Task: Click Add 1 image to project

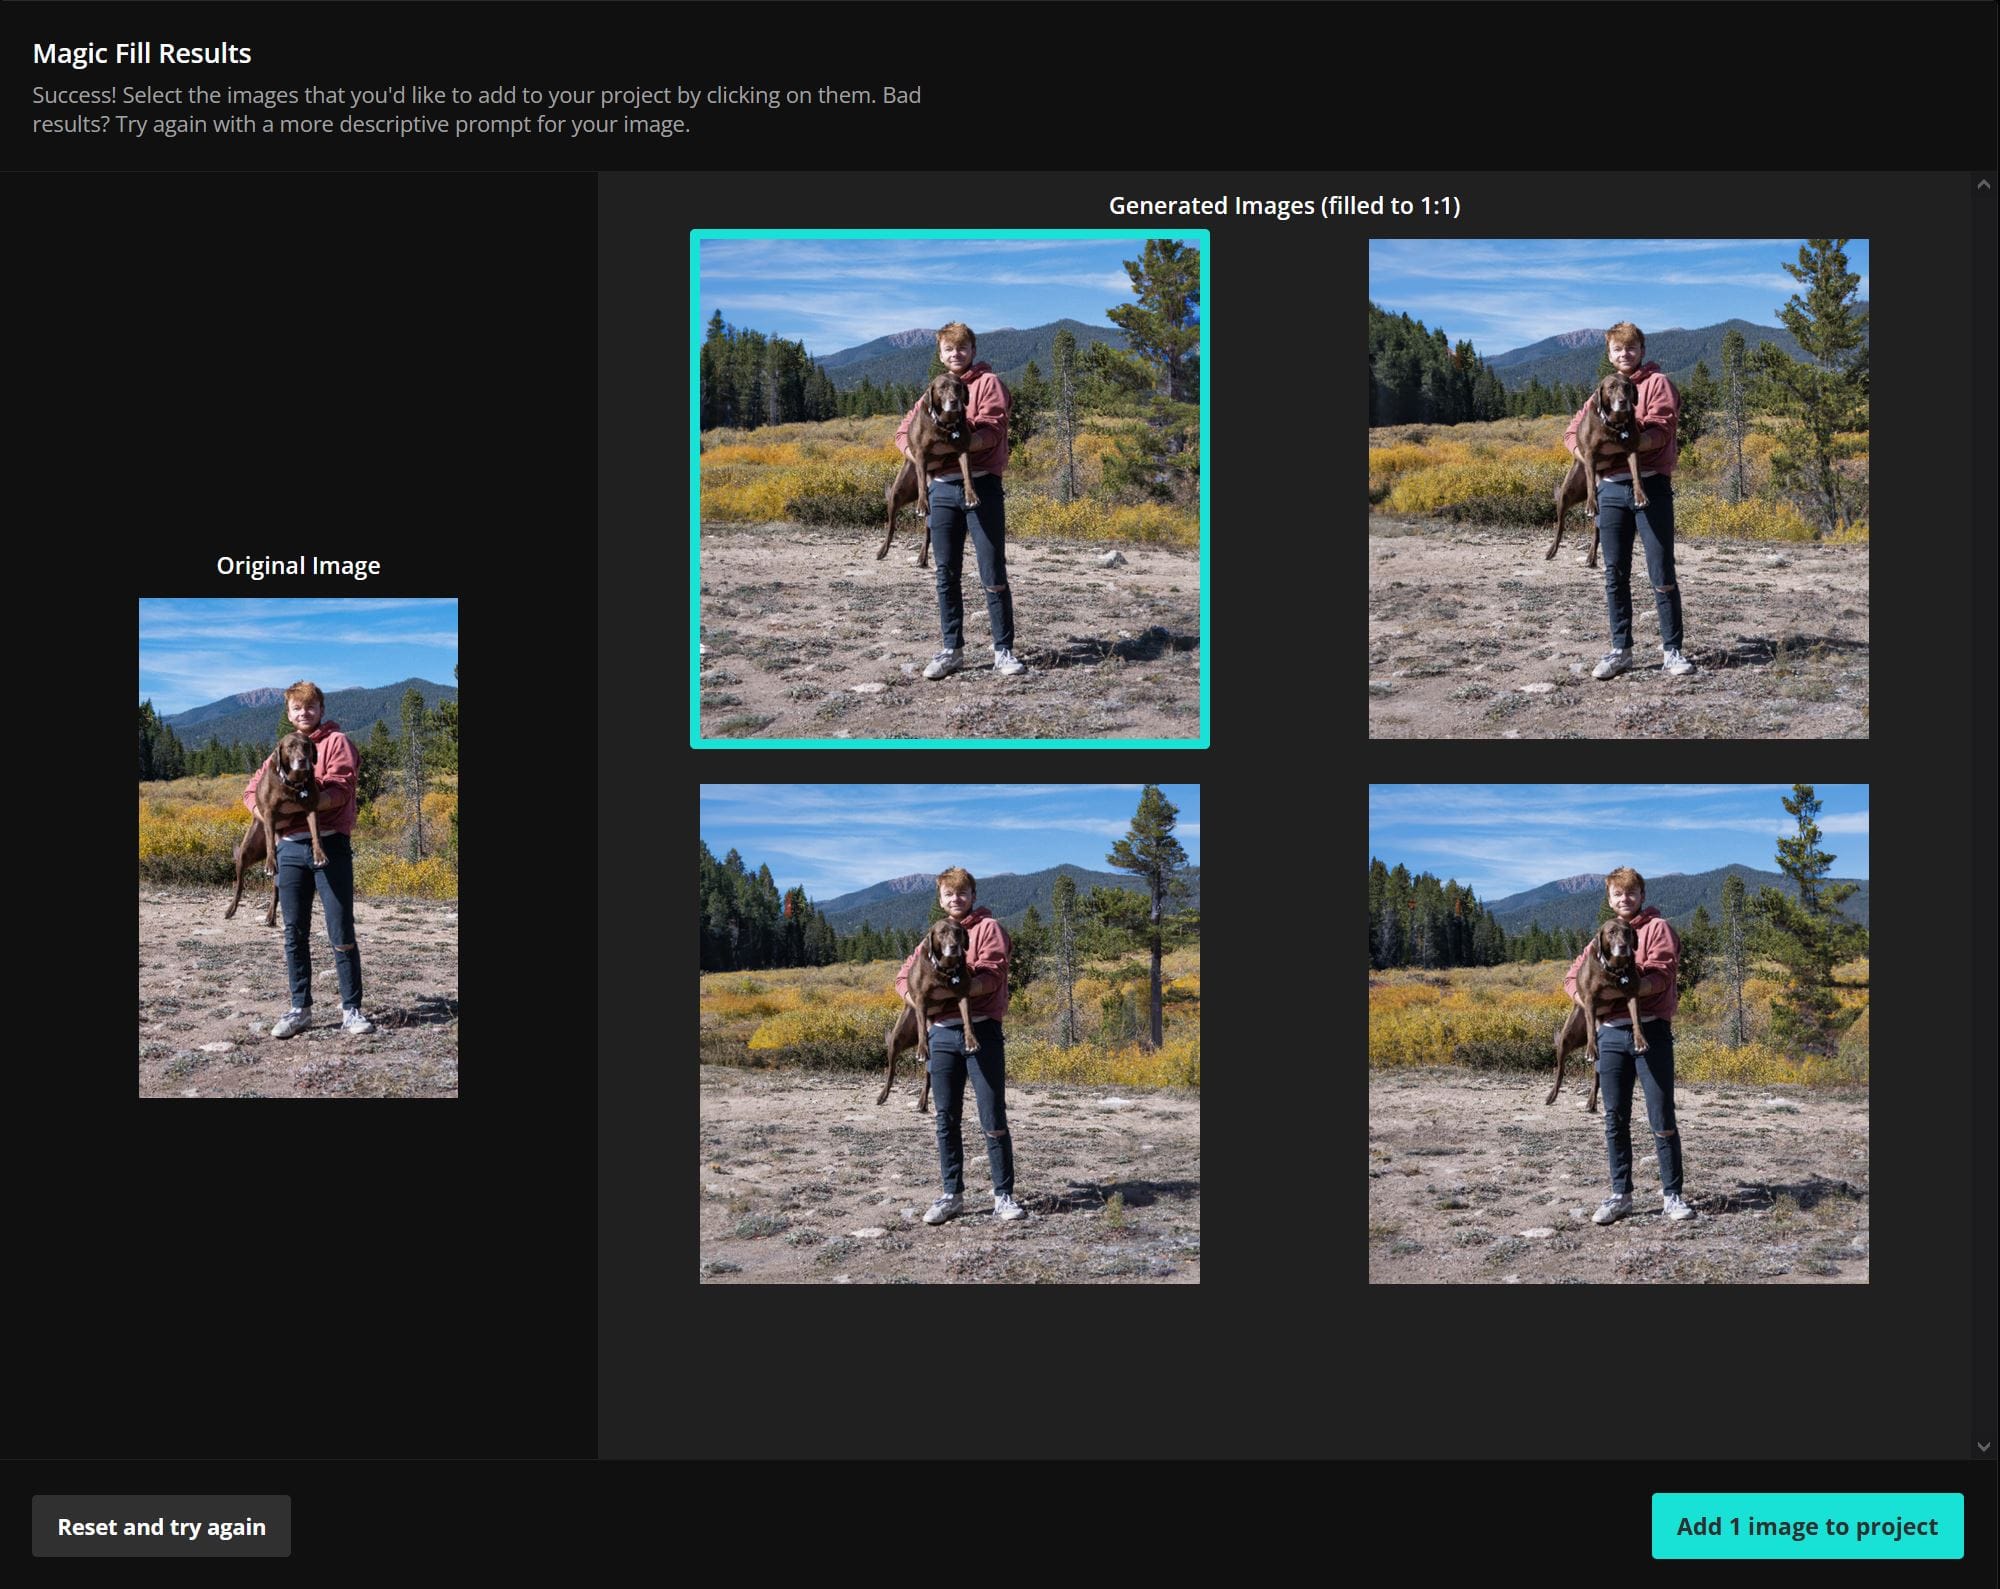Action: [x=1806, y=1526]
